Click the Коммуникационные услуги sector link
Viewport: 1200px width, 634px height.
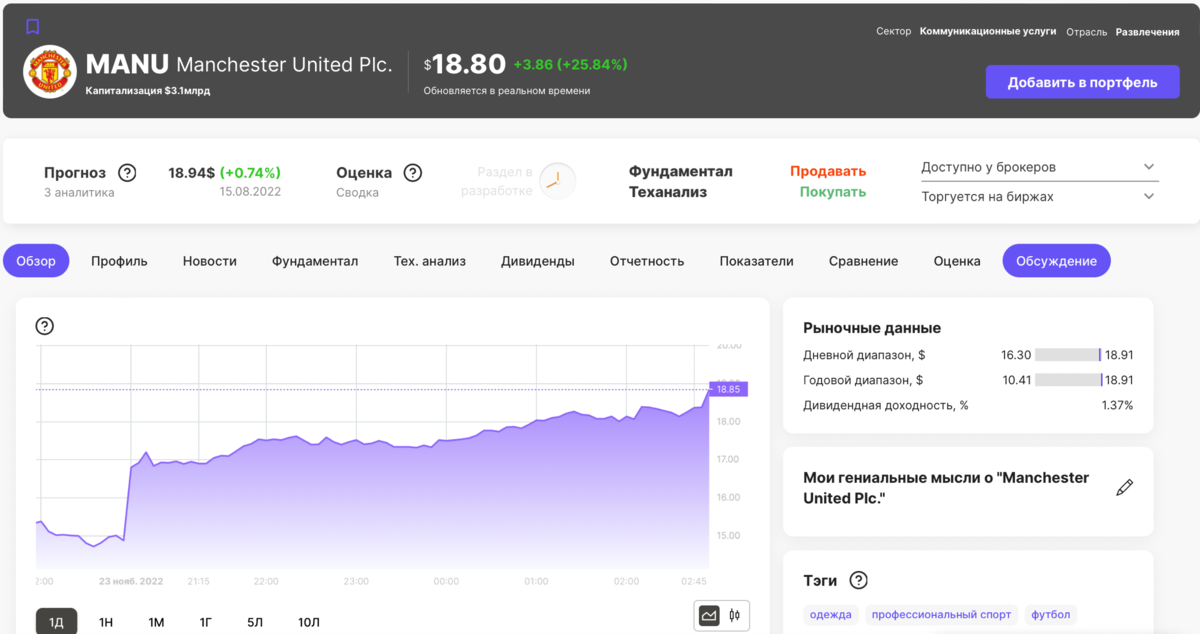pos(988,31)
